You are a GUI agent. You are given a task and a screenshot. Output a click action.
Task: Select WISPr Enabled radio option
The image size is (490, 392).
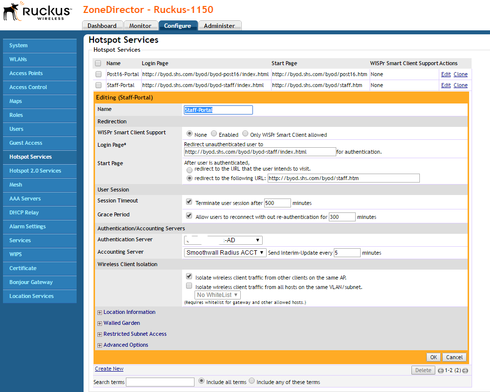[214, 133]
